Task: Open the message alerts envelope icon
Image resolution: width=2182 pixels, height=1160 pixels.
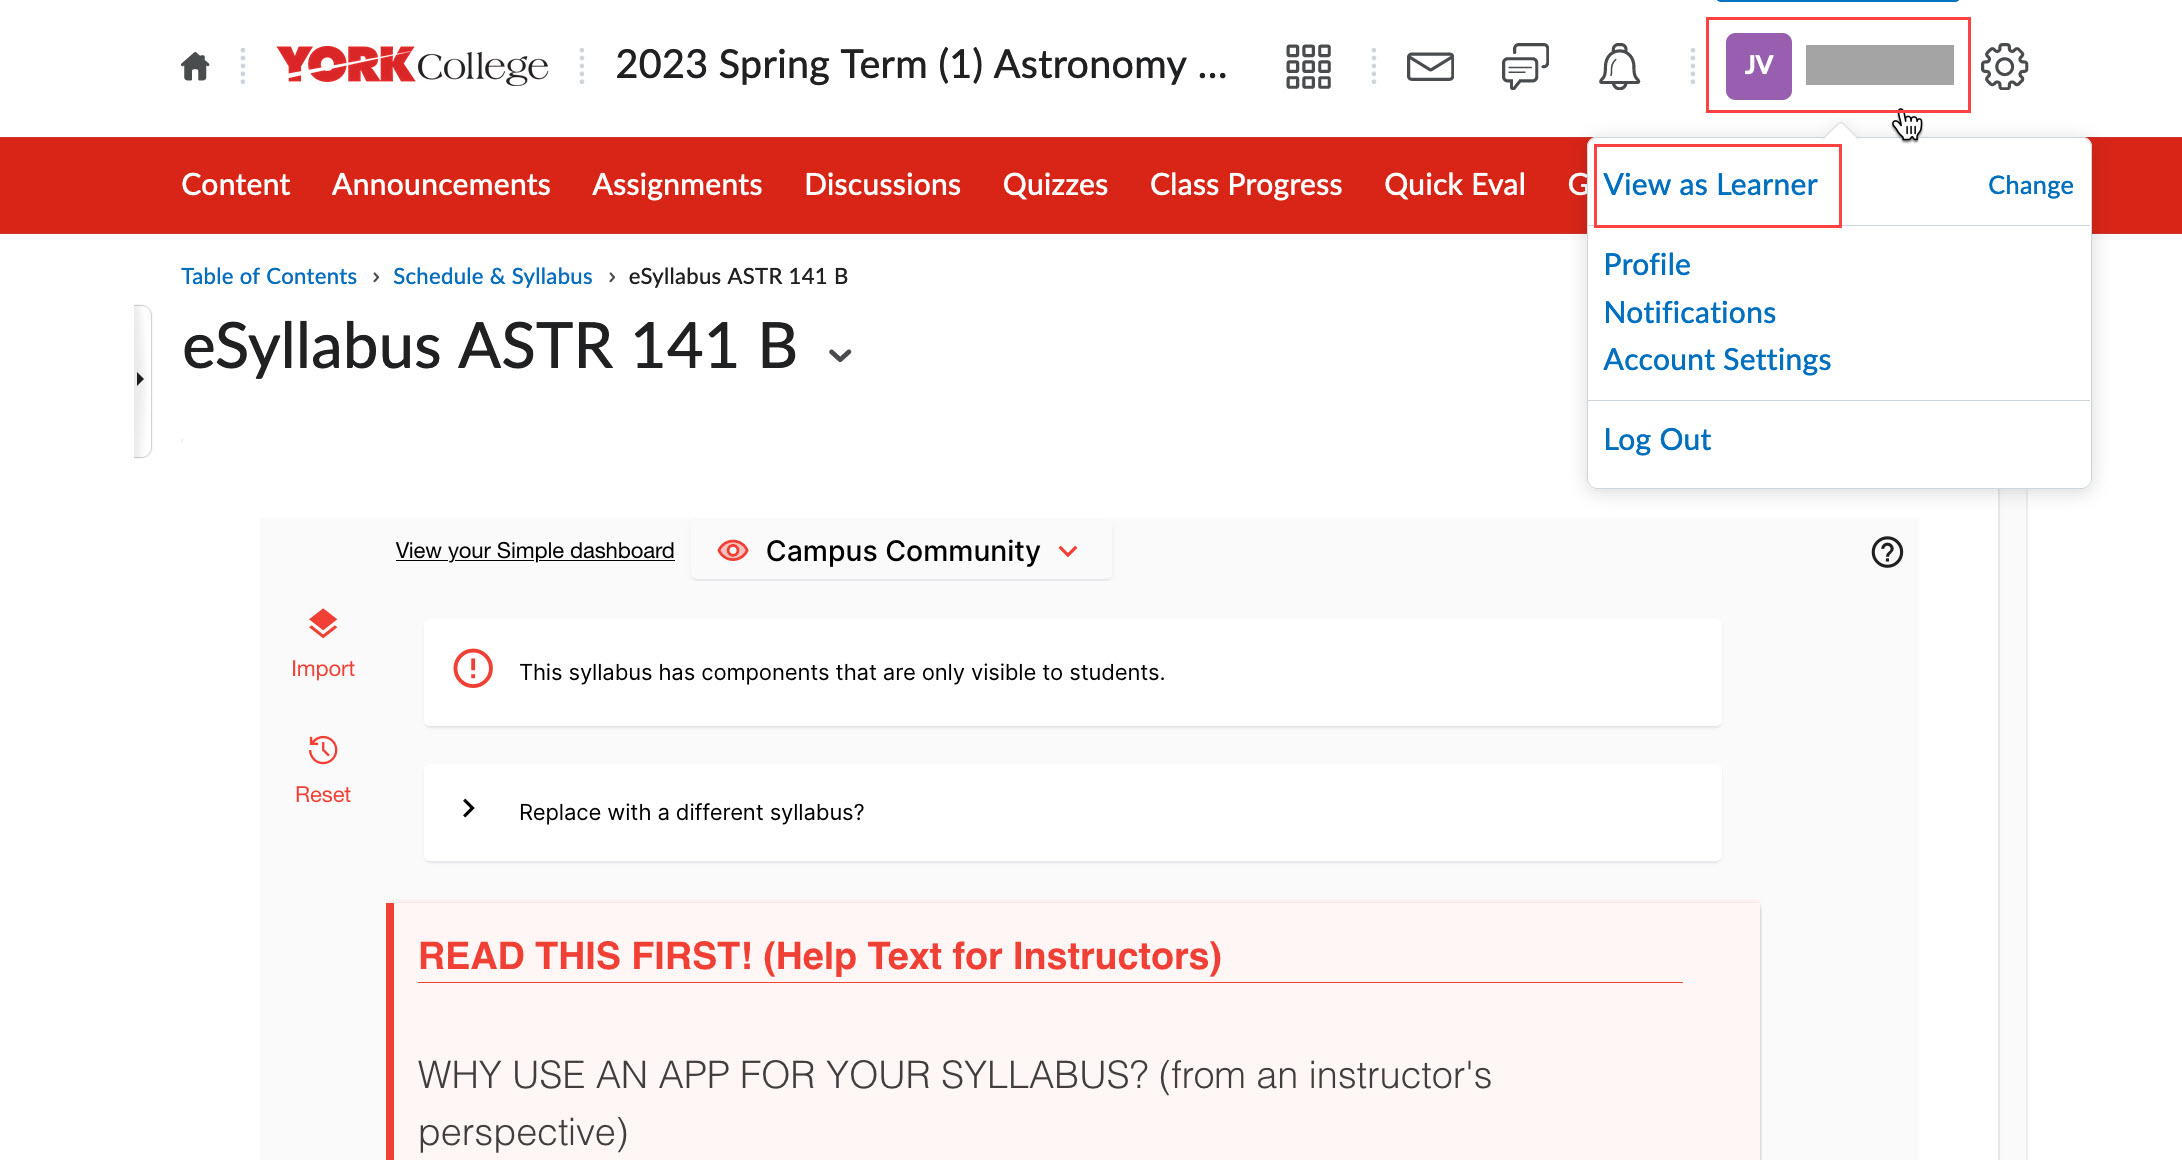Action: (1430, 67)
